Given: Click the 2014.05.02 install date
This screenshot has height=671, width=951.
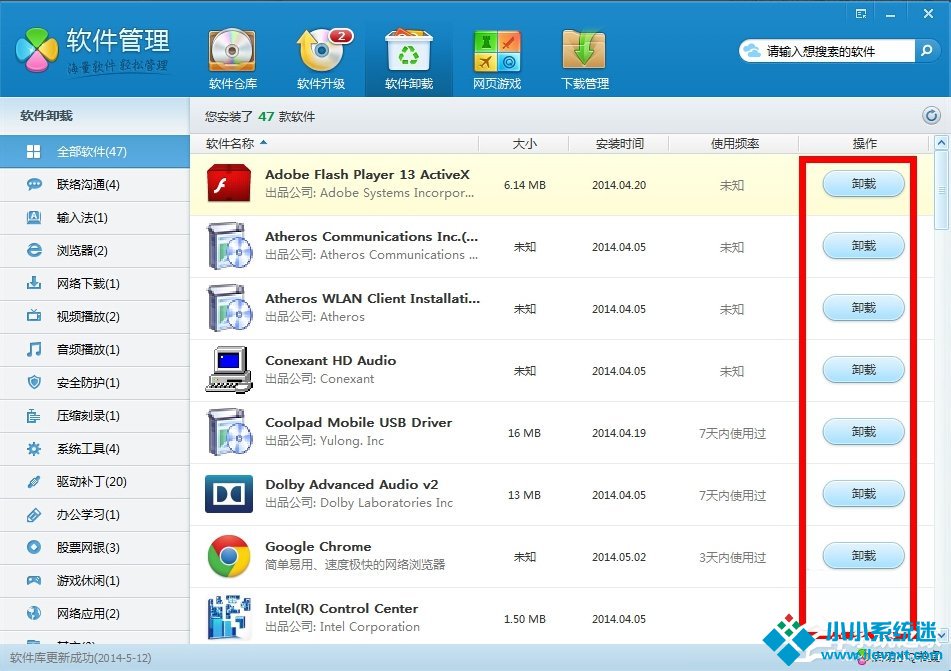Looking at the screenshot, I should [x=619, y=557].
